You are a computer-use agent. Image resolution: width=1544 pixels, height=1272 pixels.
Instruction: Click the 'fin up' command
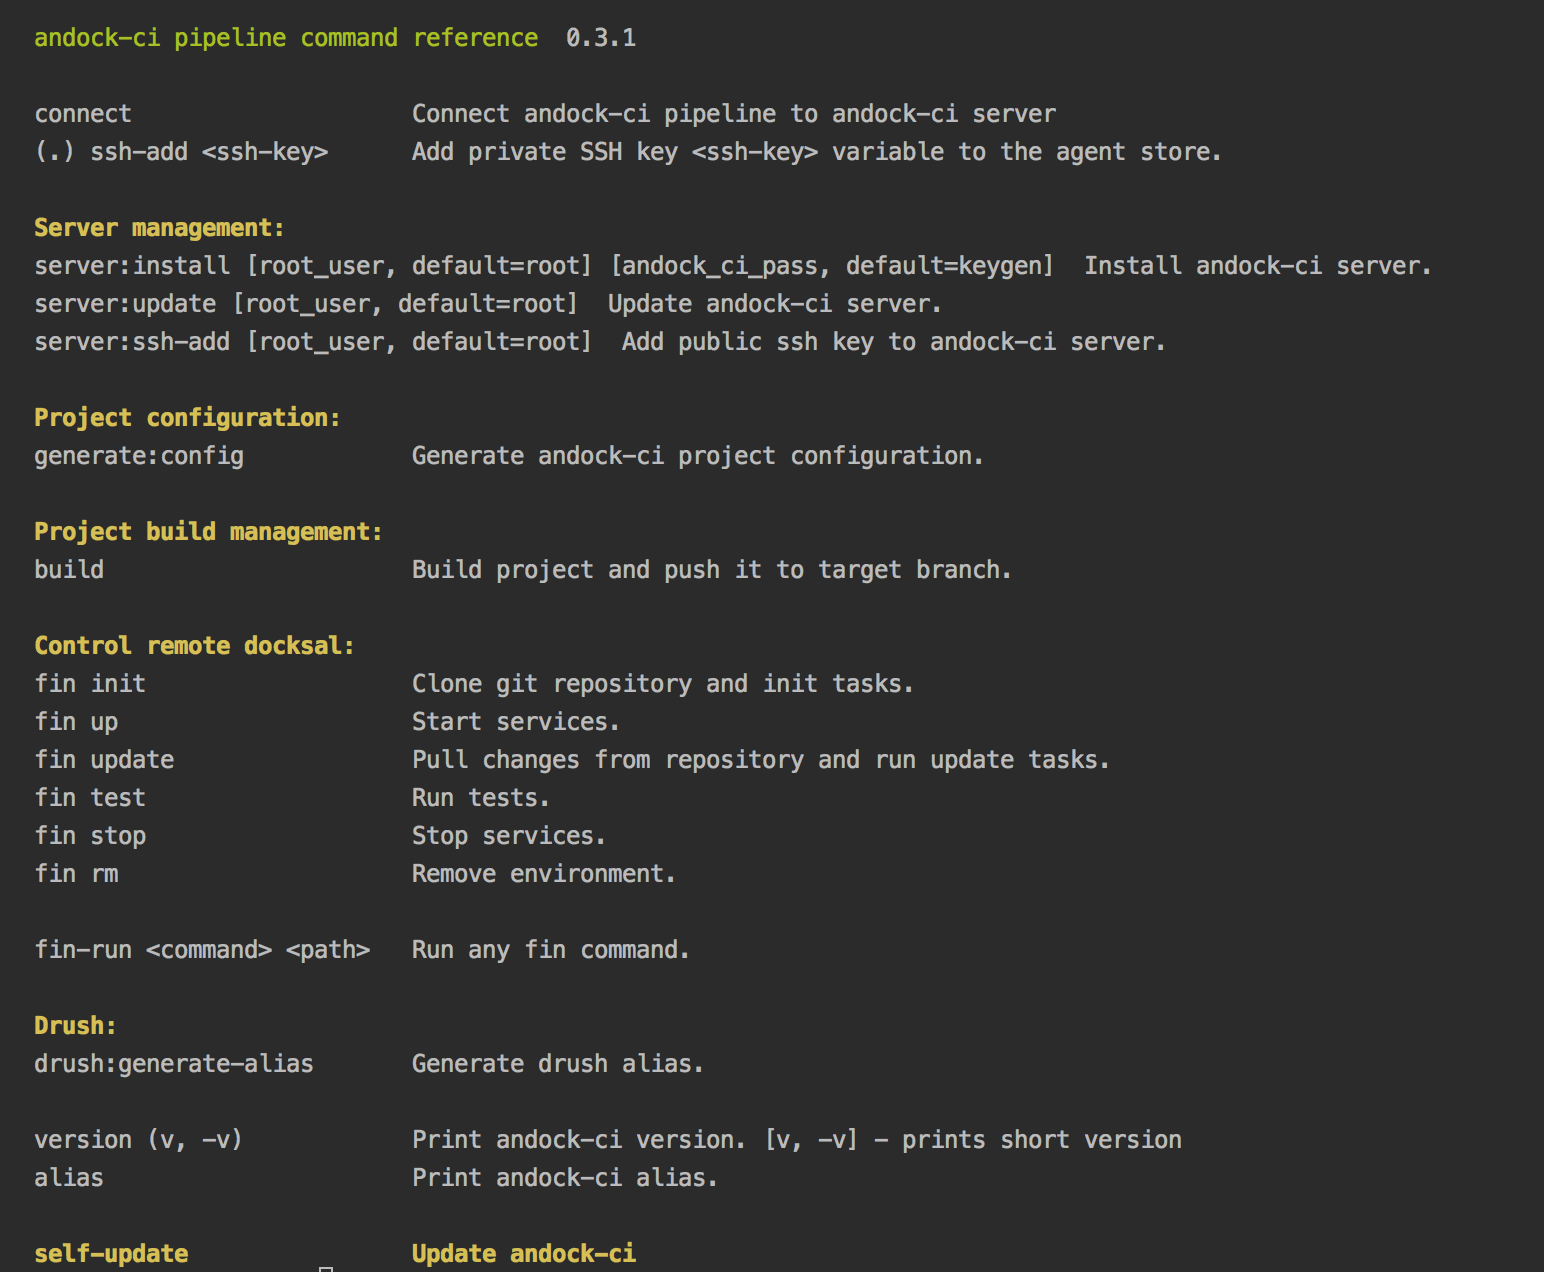(x=76, y=722)
